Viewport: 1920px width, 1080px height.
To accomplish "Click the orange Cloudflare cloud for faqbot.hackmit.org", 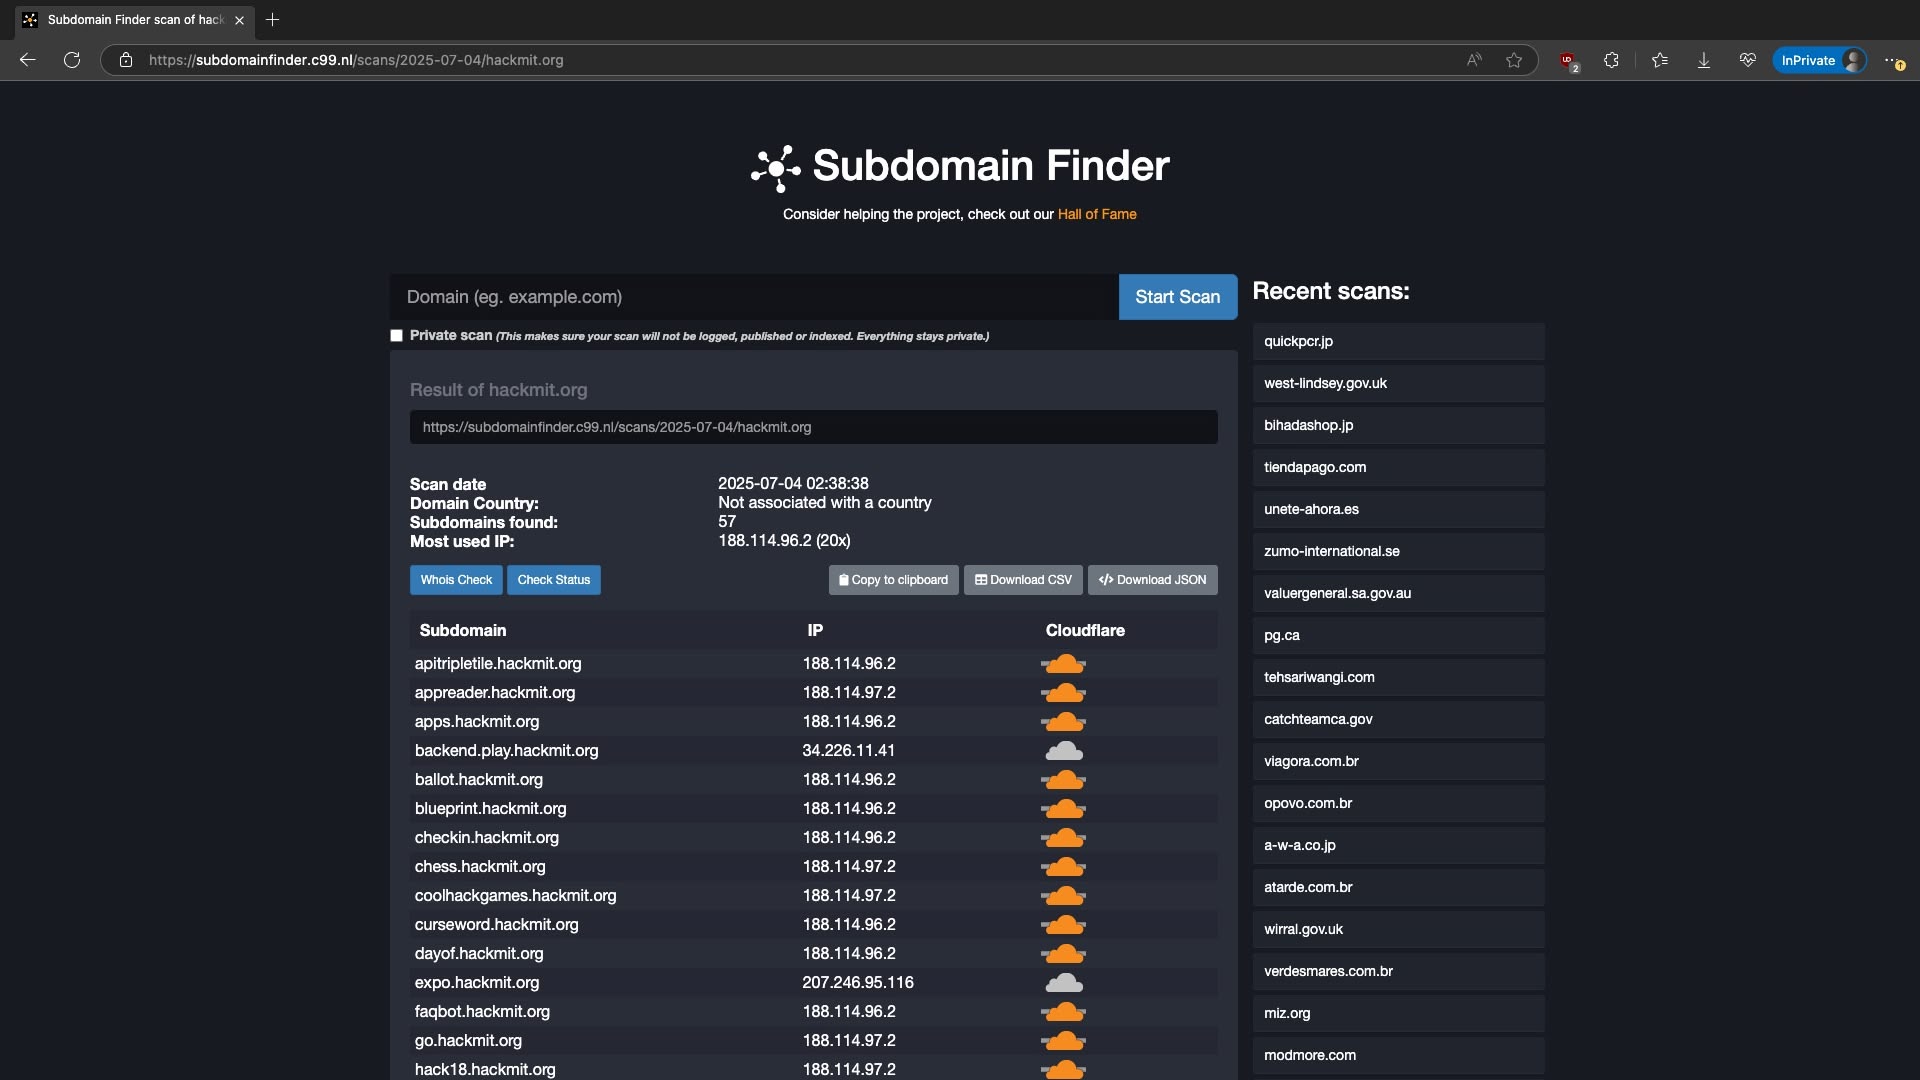I will [x=1064, y=1012].
